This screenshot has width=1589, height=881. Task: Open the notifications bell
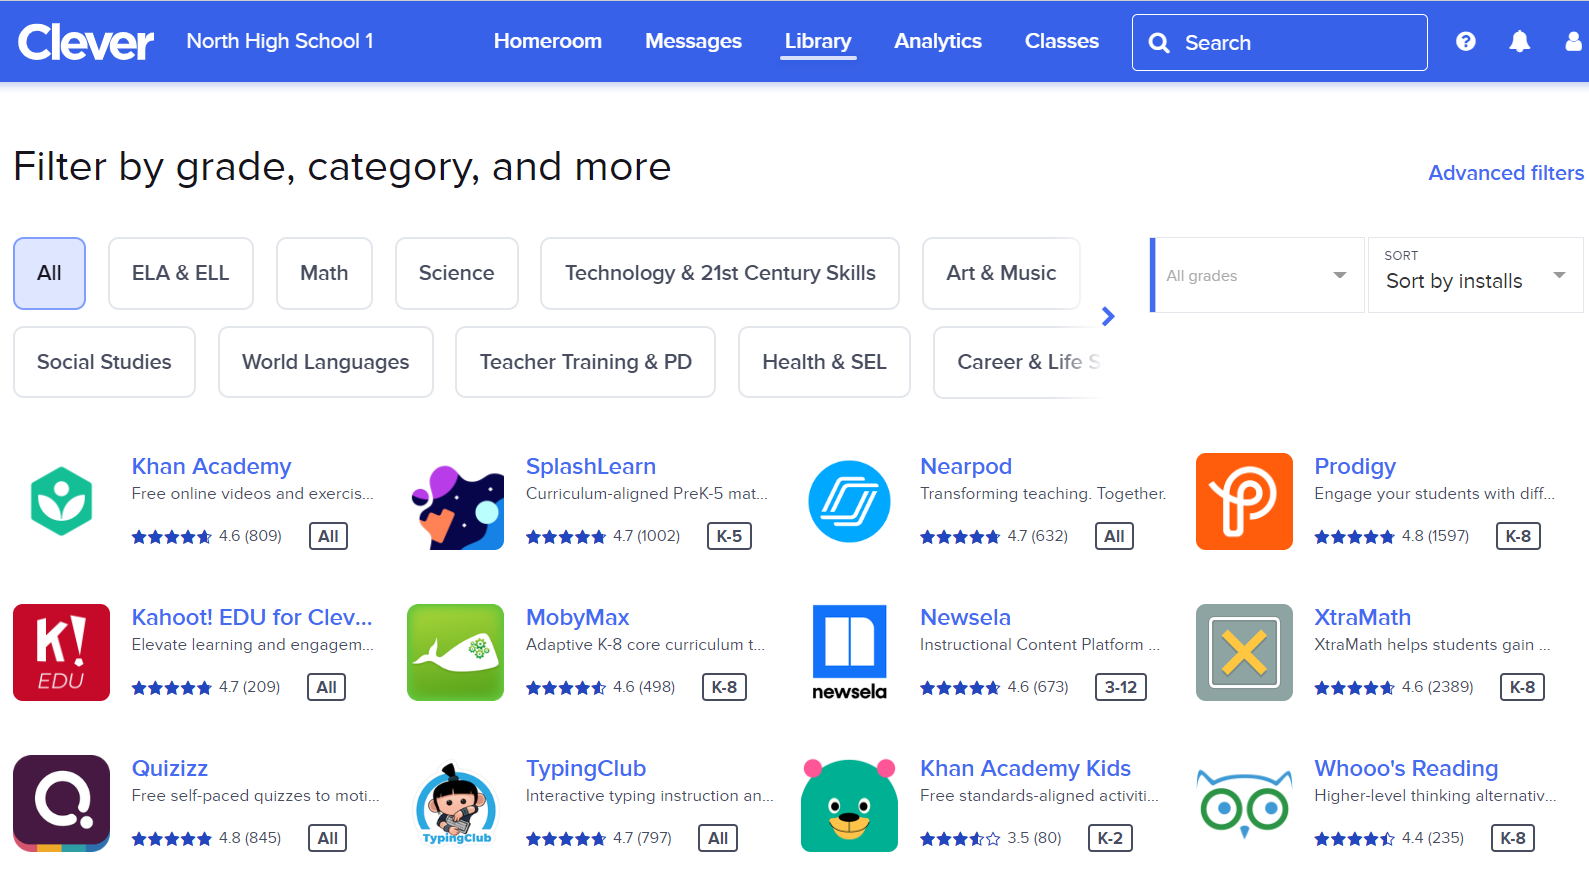(1519, 42)
